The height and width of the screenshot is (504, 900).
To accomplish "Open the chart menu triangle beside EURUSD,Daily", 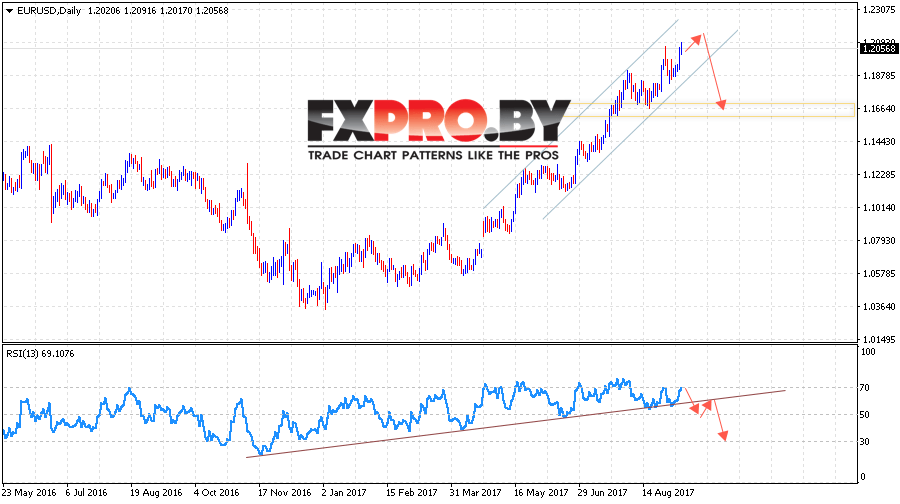I will (9, 10).
